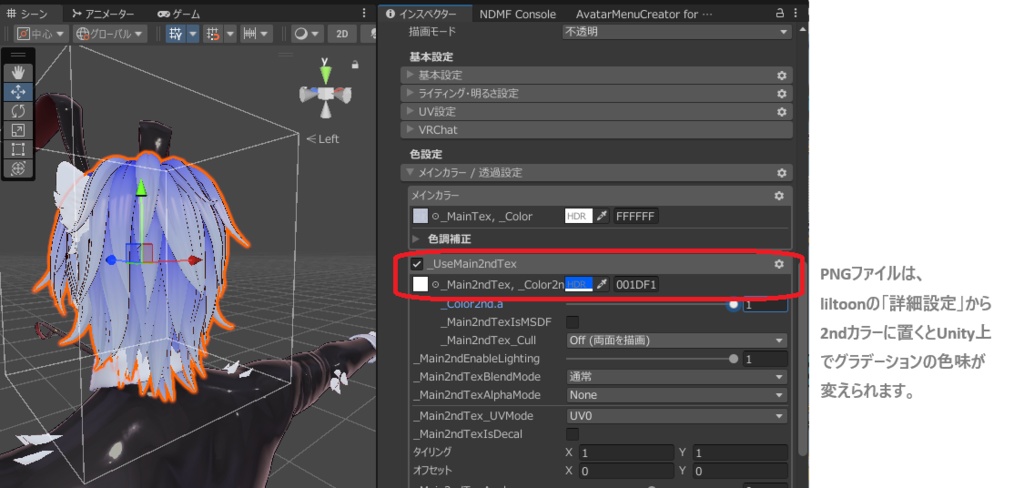This screenshot has height=488, width=1024.
Task: Click the snap increment ruler icon
Action: tap(249, 34)
